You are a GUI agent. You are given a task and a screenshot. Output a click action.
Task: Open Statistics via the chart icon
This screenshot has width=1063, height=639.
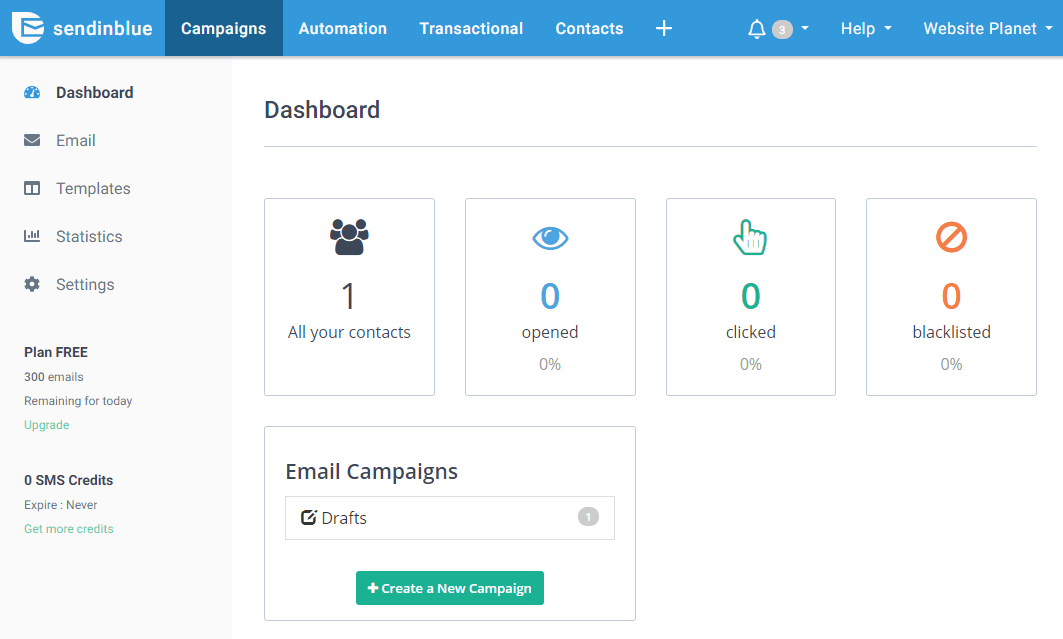[x=30, y=236]
